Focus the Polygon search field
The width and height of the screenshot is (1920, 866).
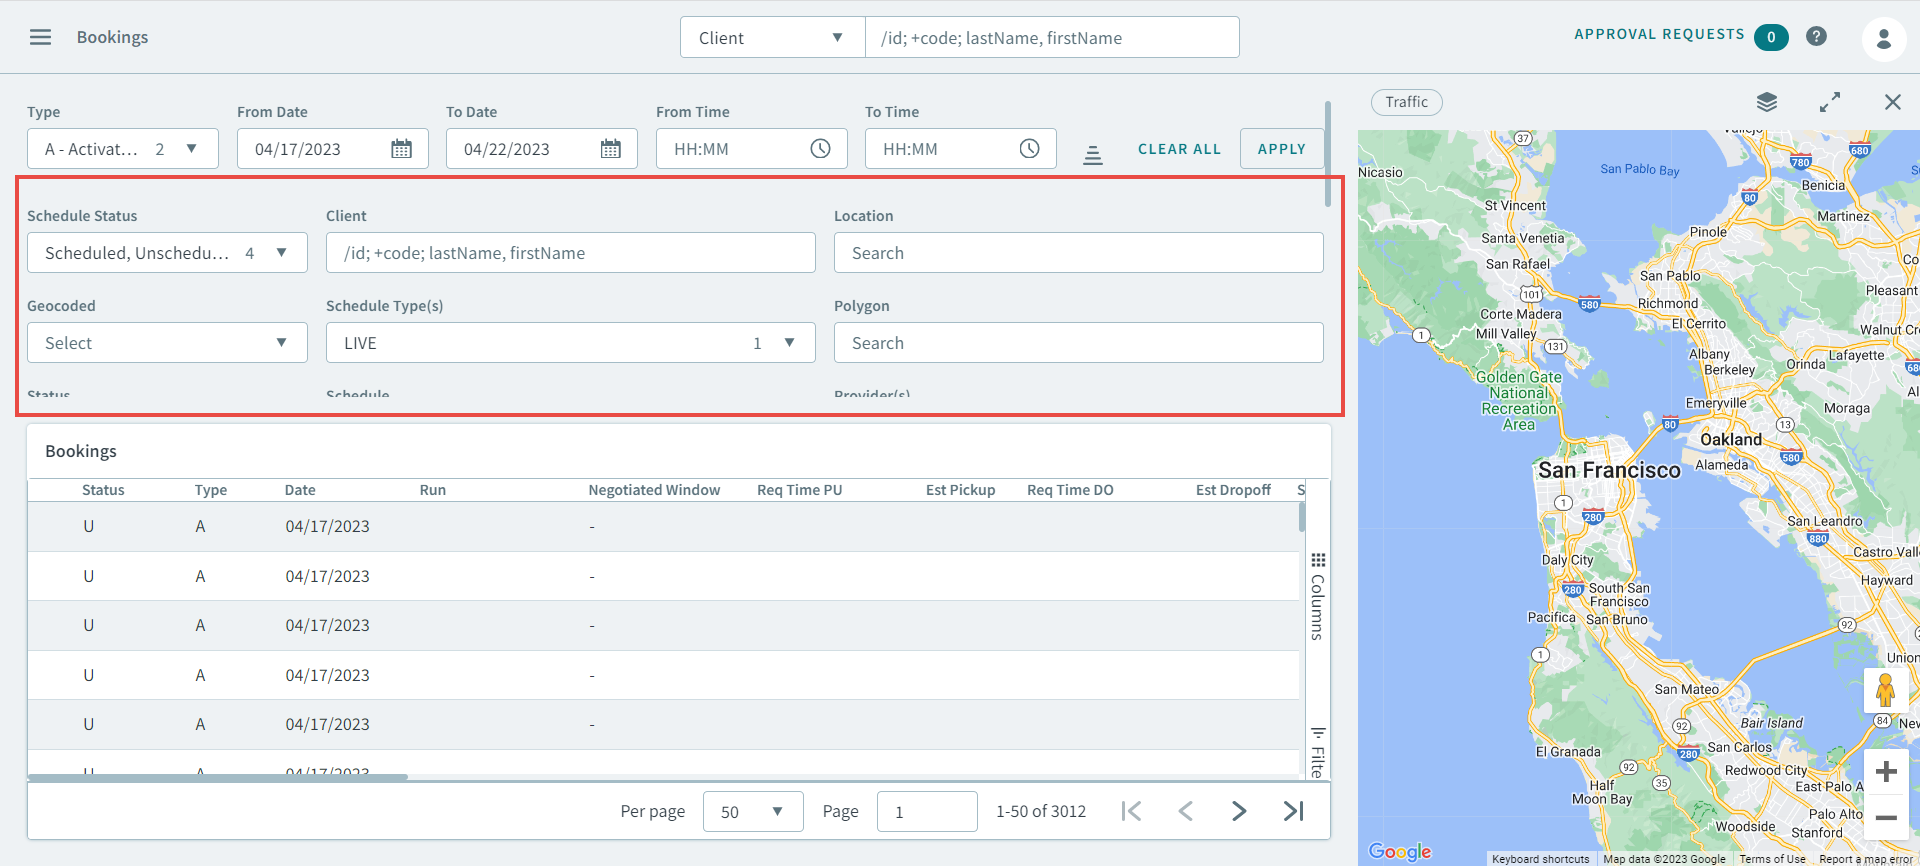pos(1078,343)
